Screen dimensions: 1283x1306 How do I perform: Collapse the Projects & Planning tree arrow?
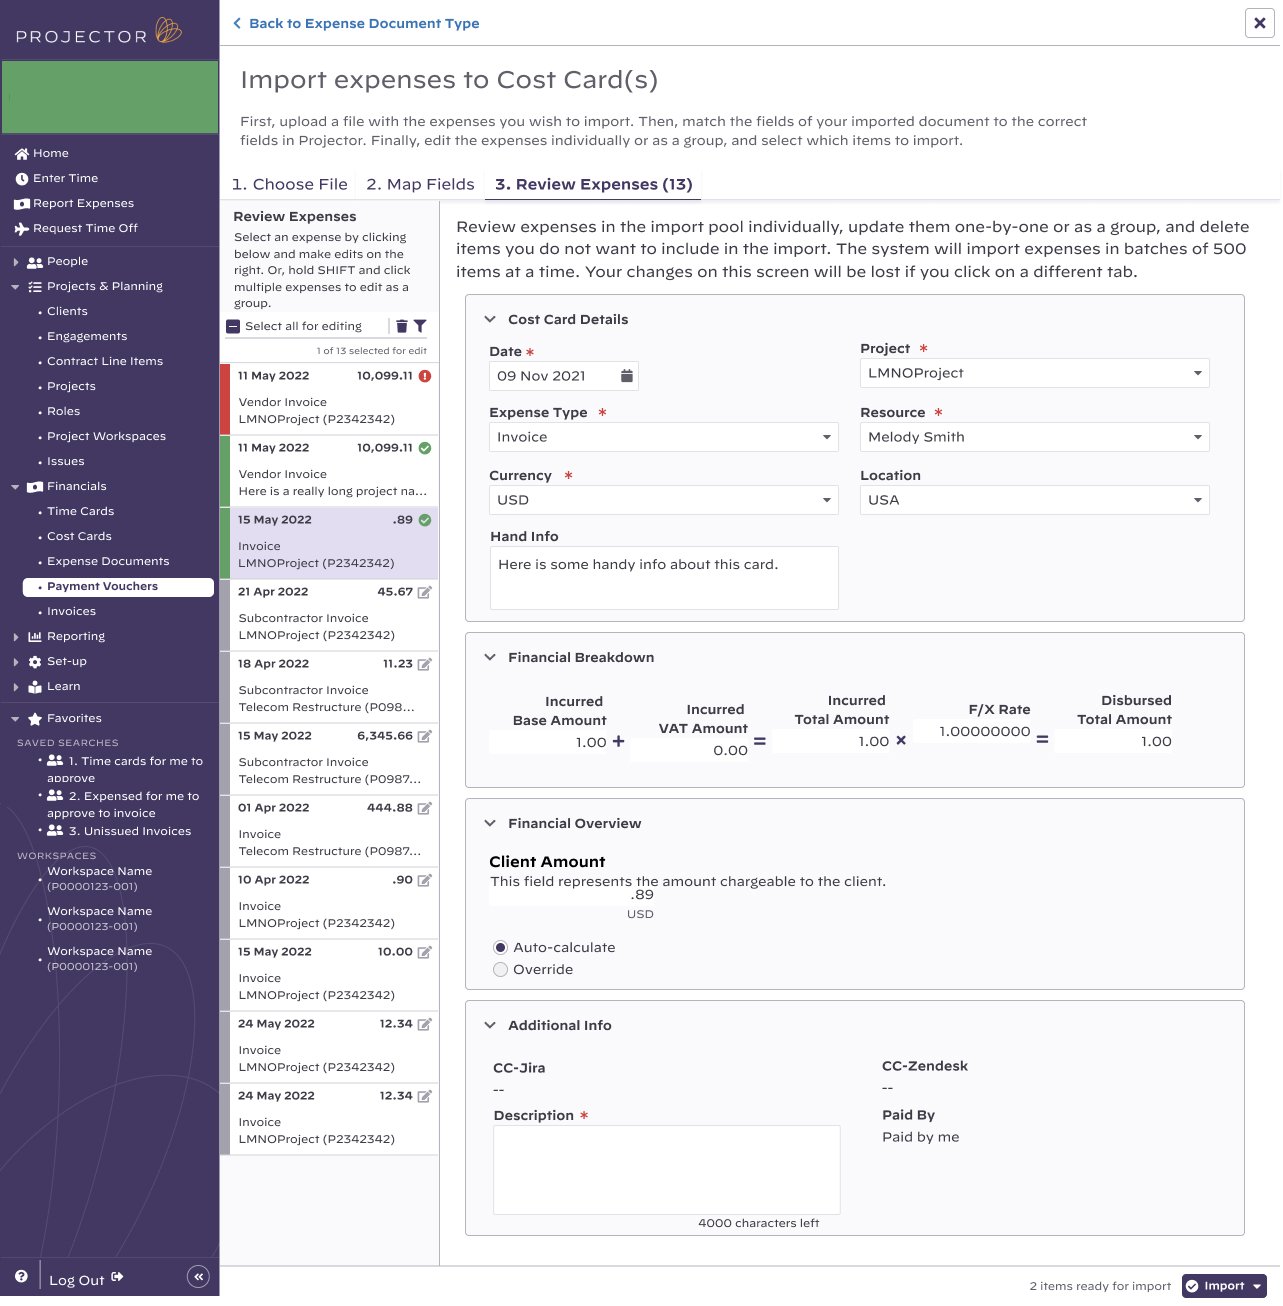(x=15, y=288)
